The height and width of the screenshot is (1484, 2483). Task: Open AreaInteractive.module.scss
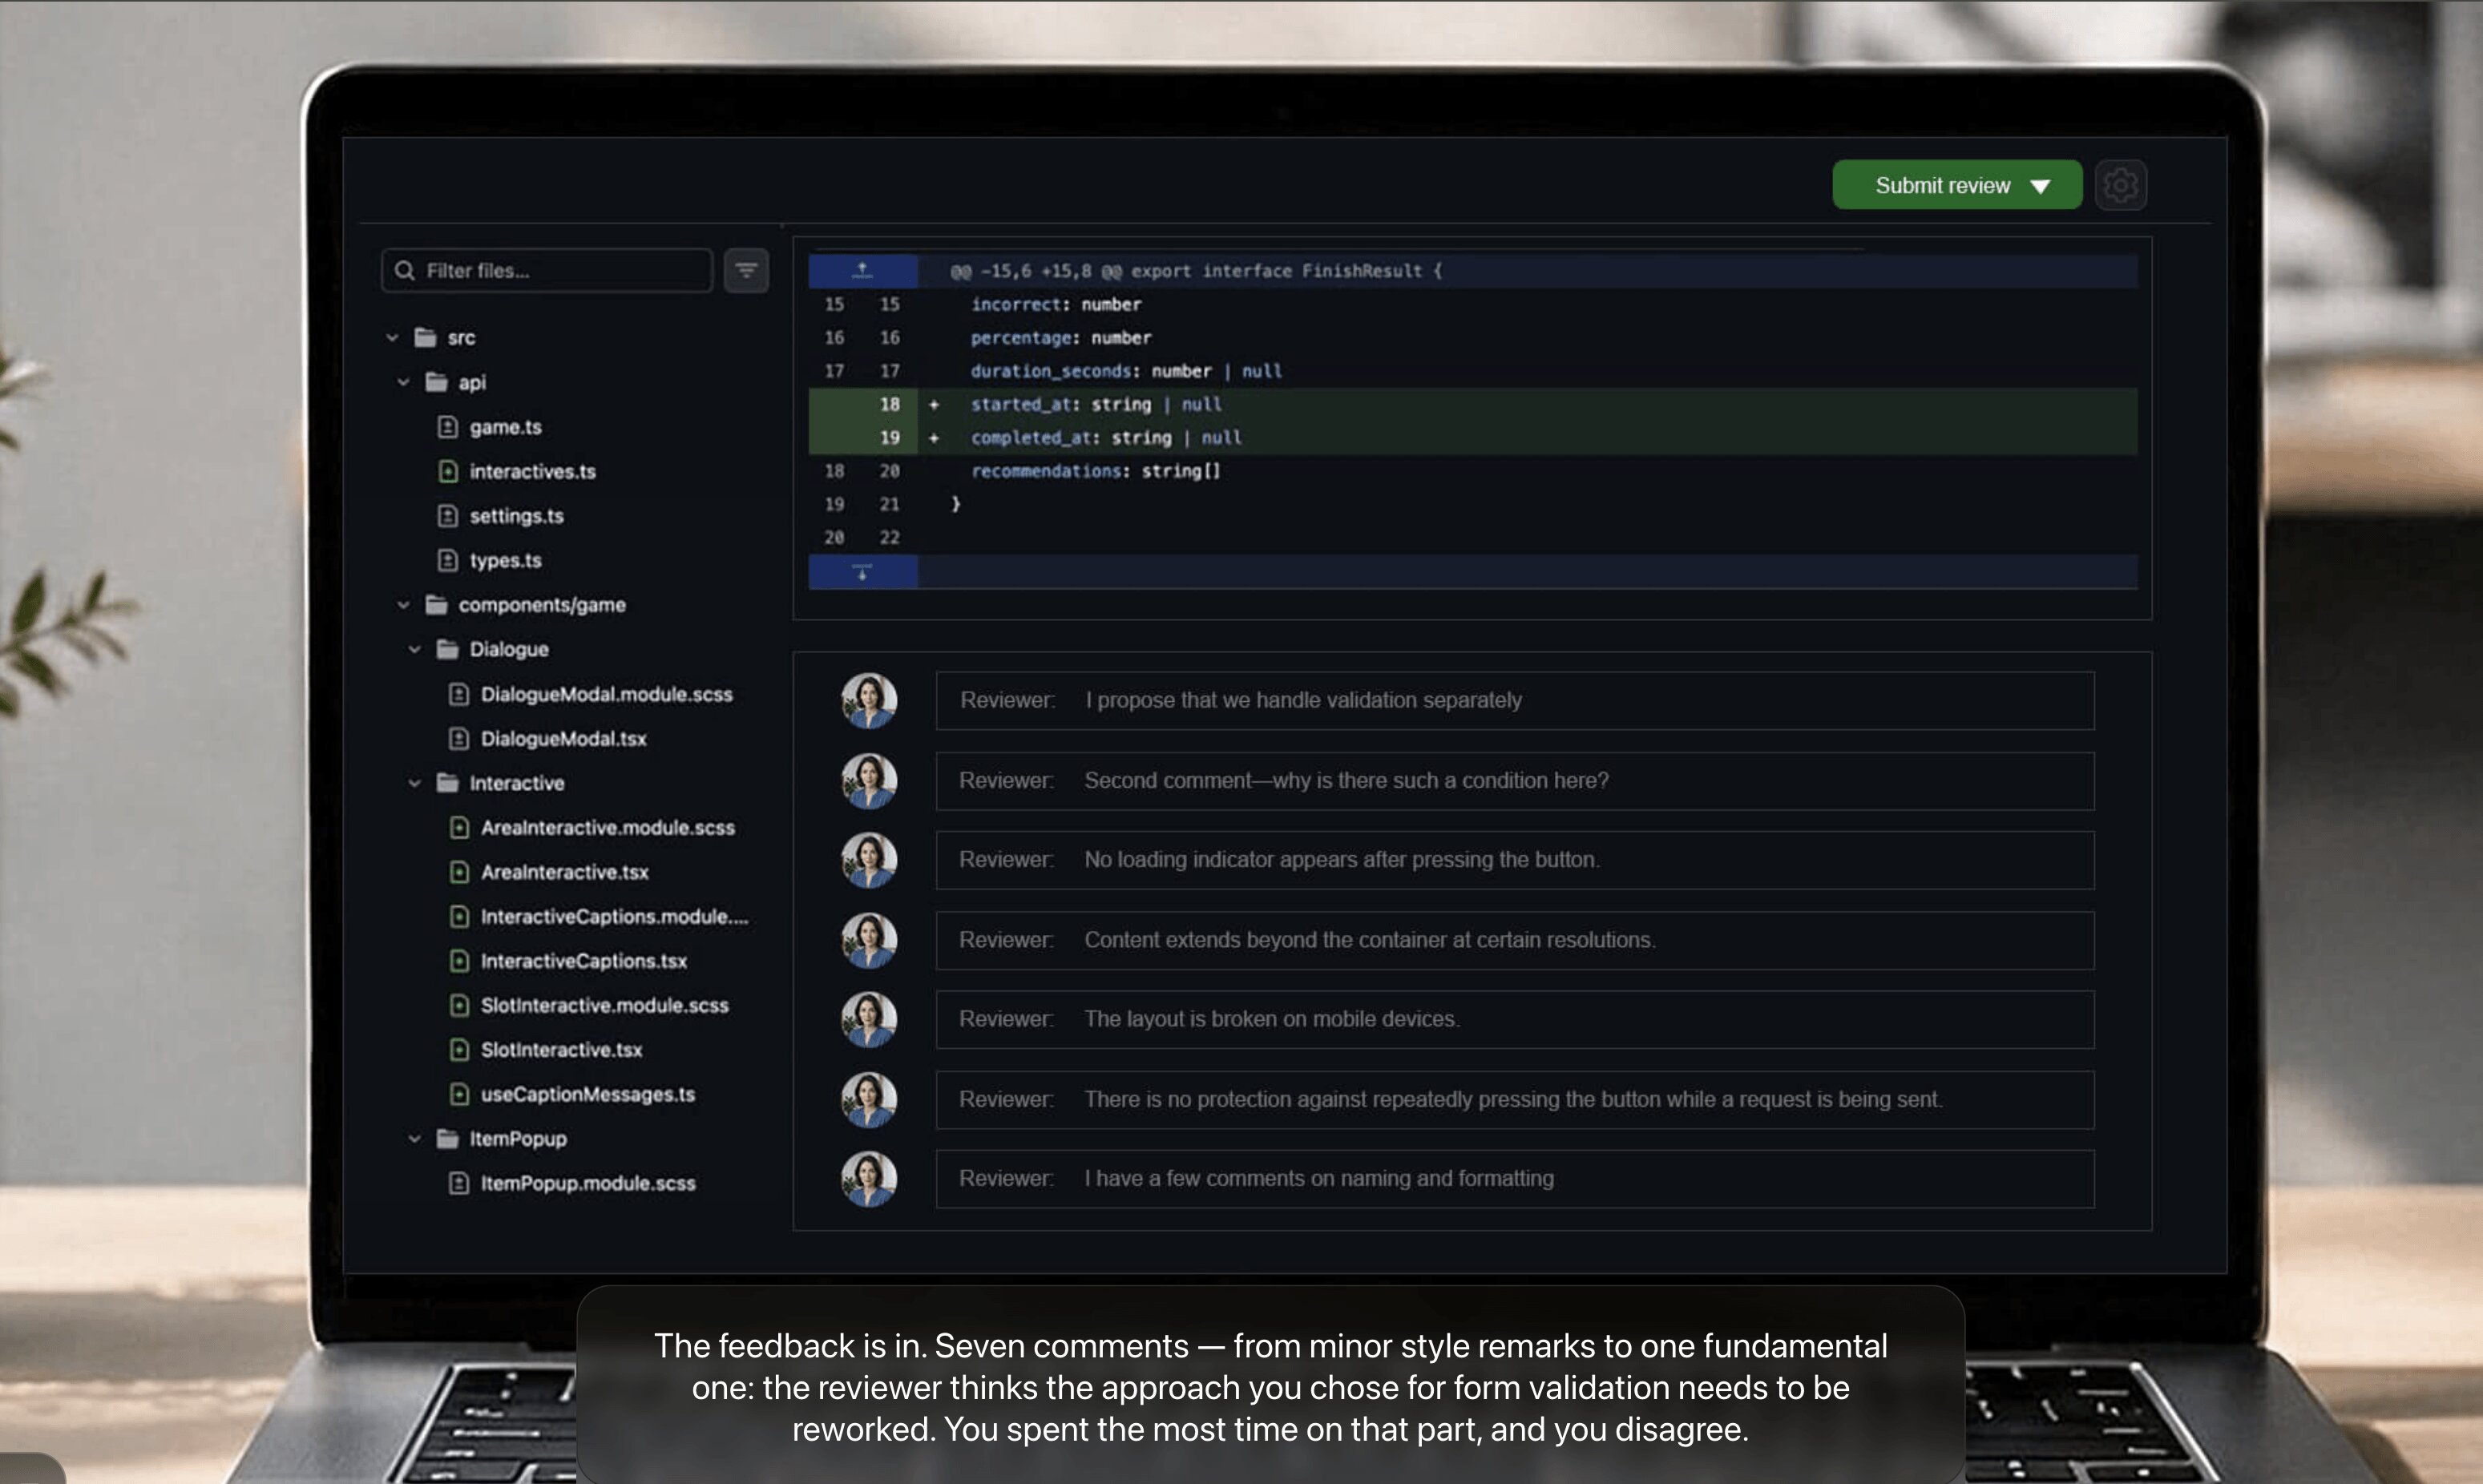[592, 827]
